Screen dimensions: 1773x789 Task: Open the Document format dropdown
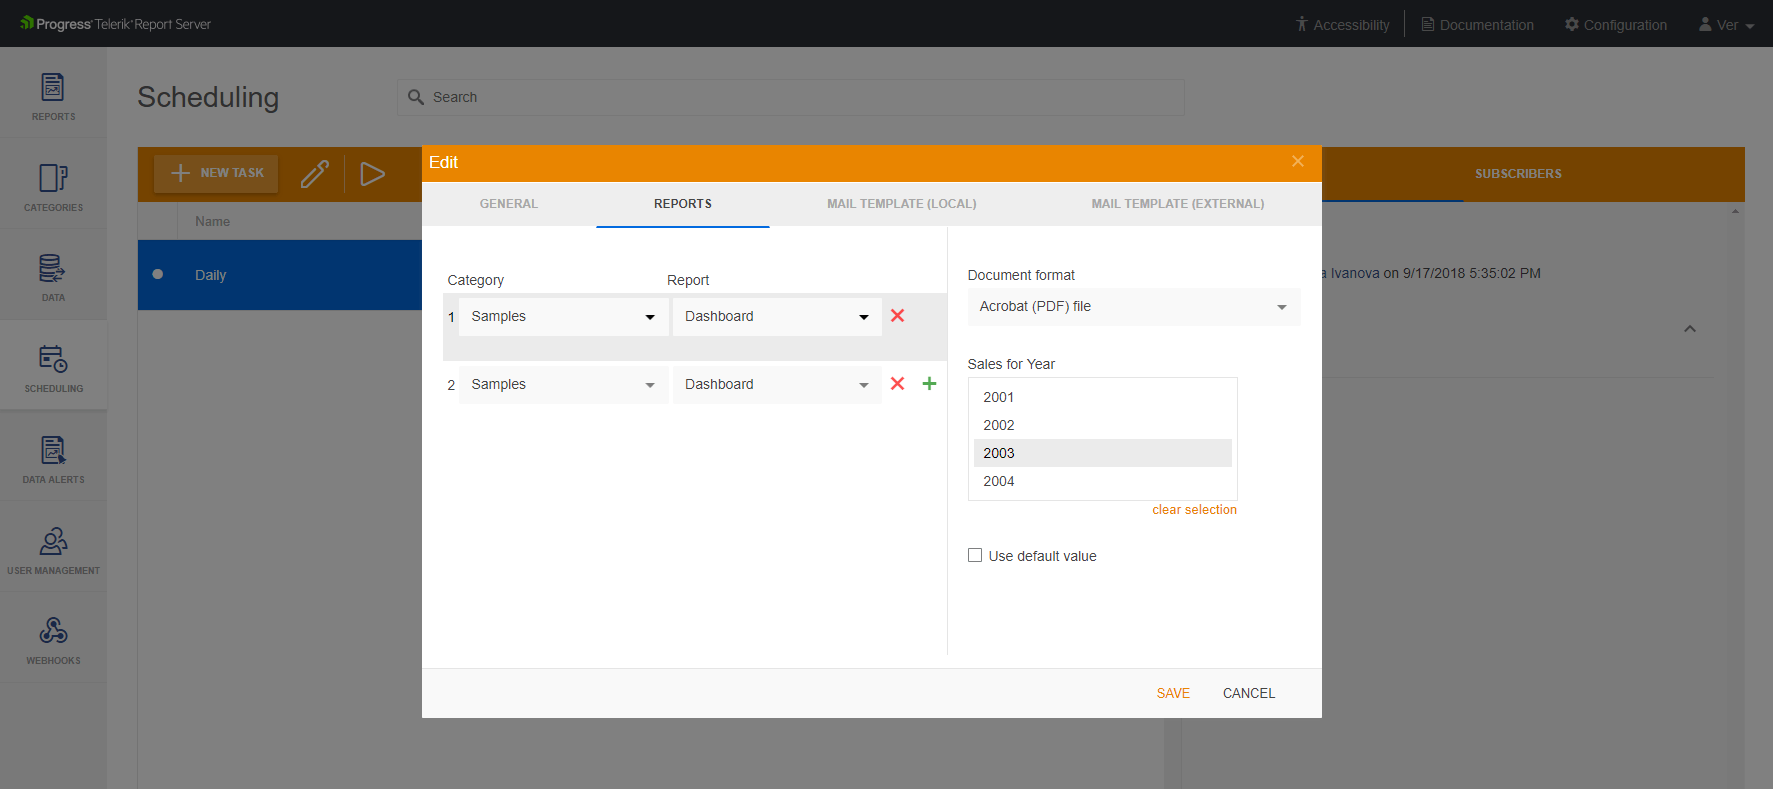1134,307
